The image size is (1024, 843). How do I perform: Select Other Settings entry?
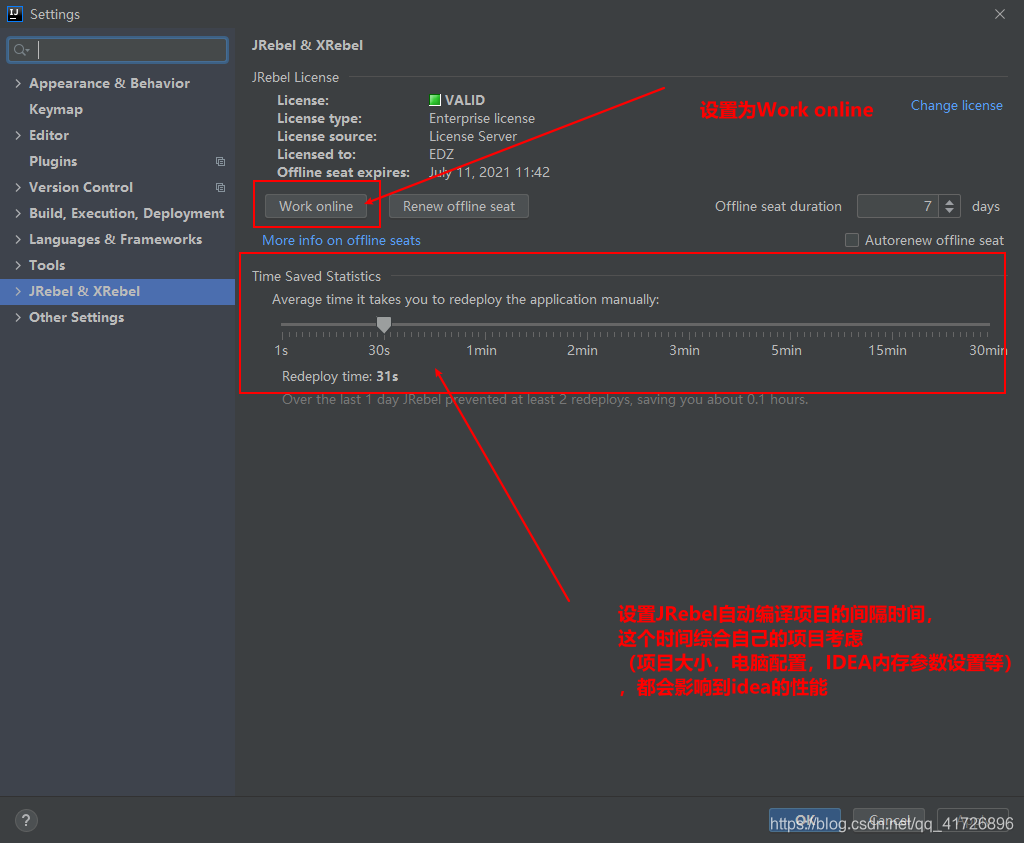click(76, 317)
